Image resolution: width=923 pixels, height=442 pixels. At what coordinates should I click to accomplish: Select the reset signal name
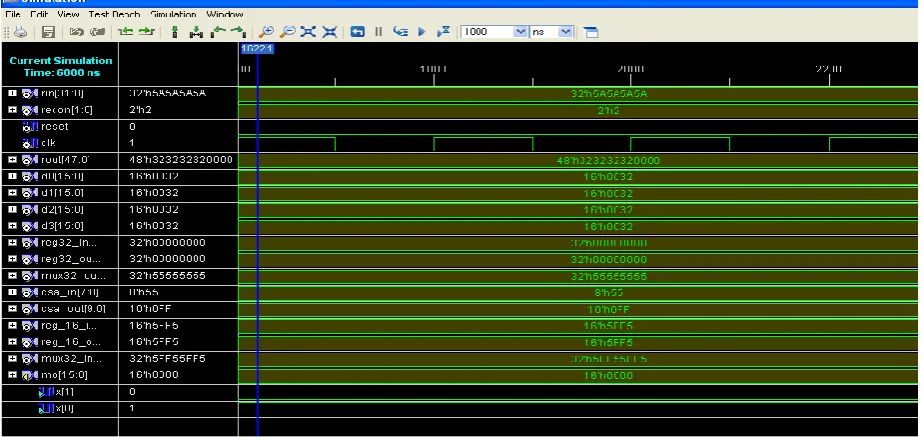coord(54,127)
